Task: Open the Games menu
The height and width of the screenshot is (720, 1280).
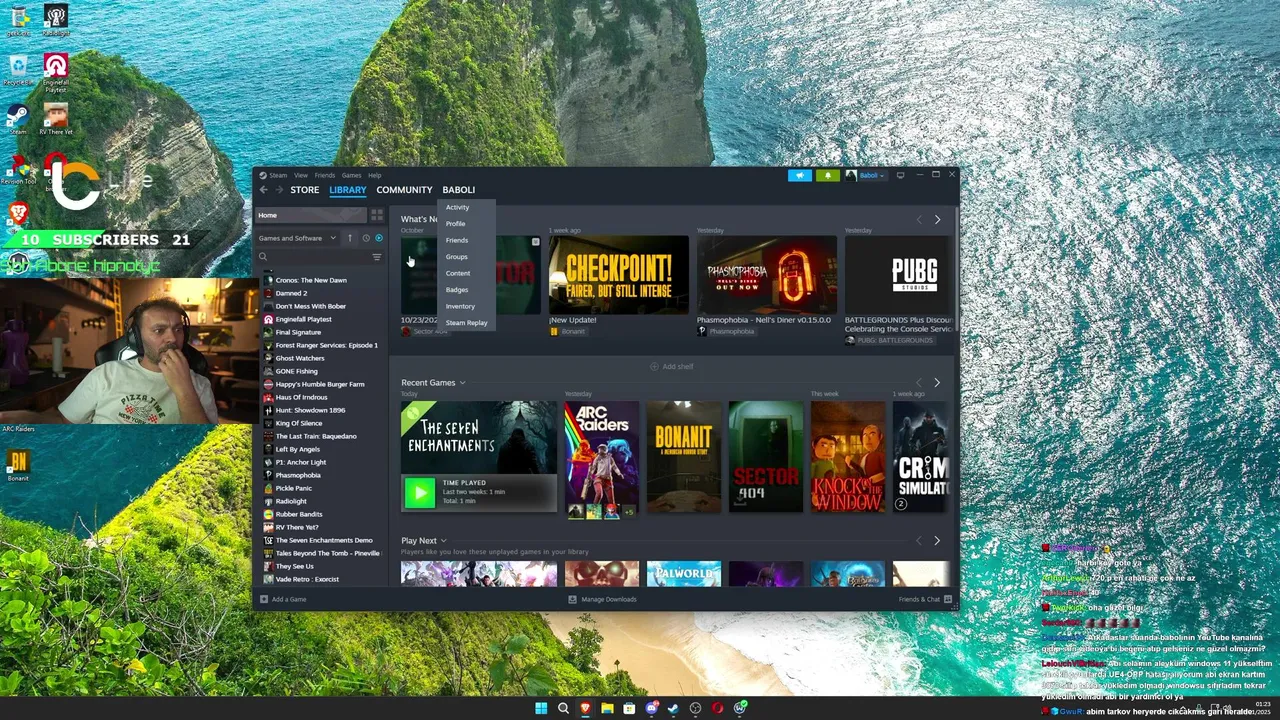Action: (x=352, y=175)
